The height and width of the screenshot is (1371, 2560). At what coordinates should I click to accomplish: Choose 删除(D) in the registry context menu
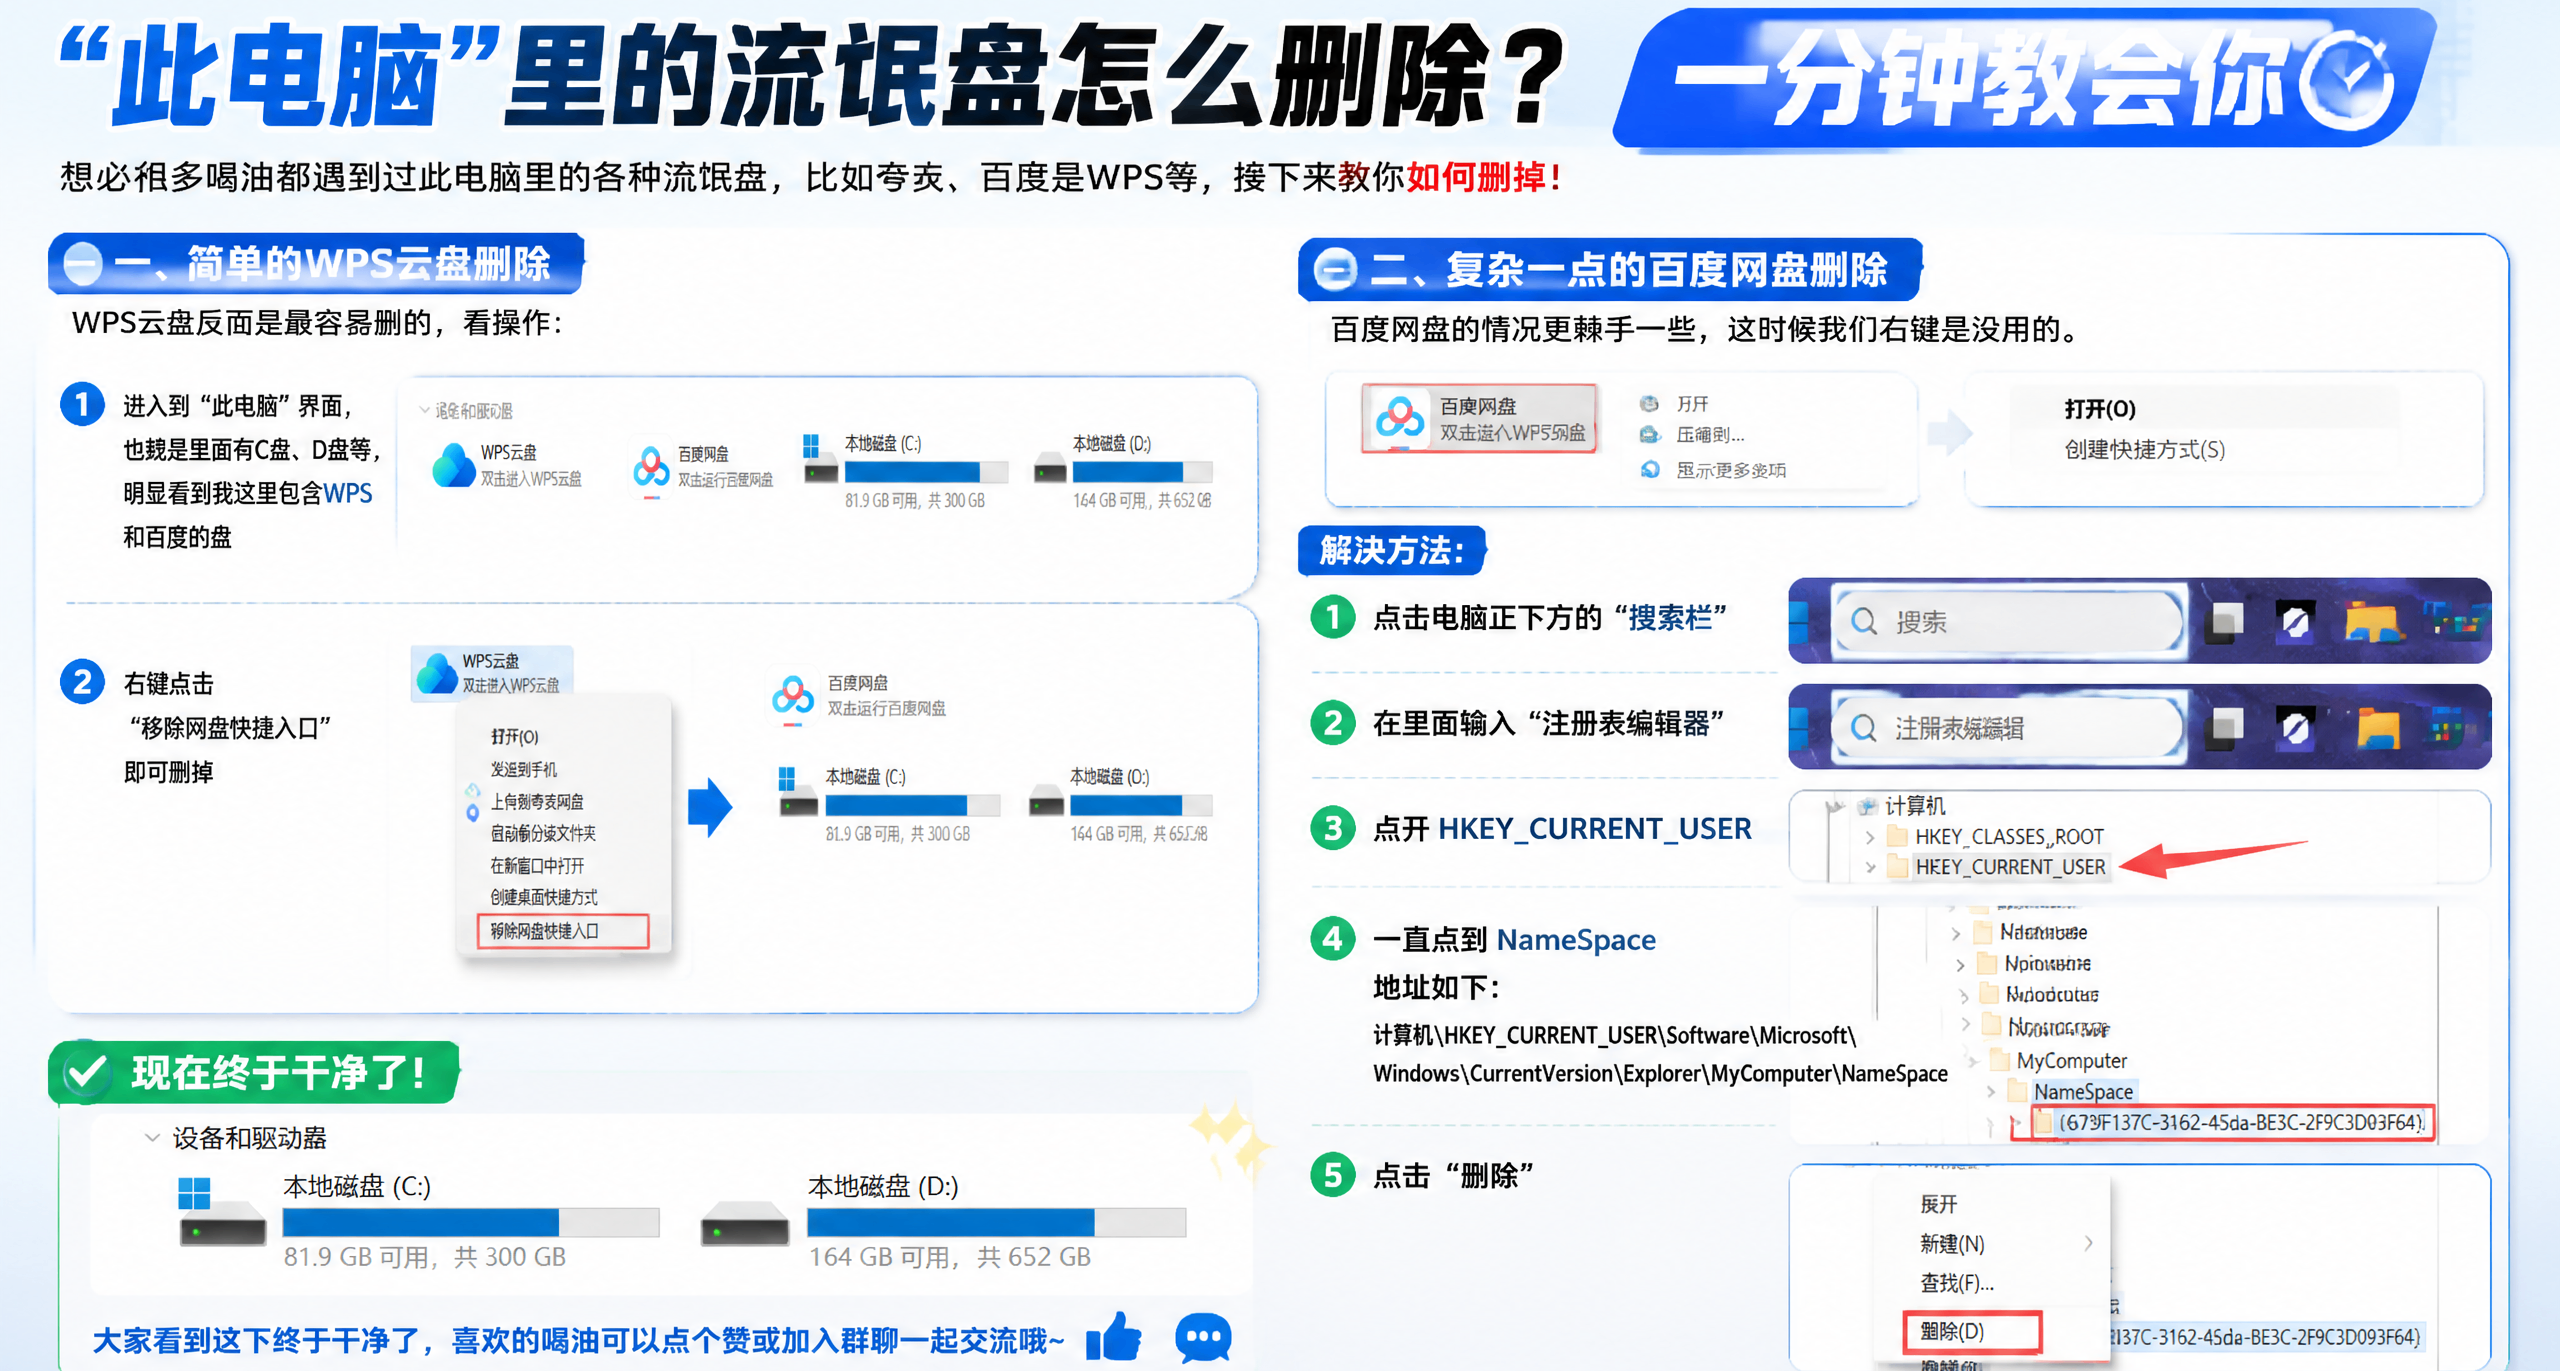[x=1971, y=1331]
